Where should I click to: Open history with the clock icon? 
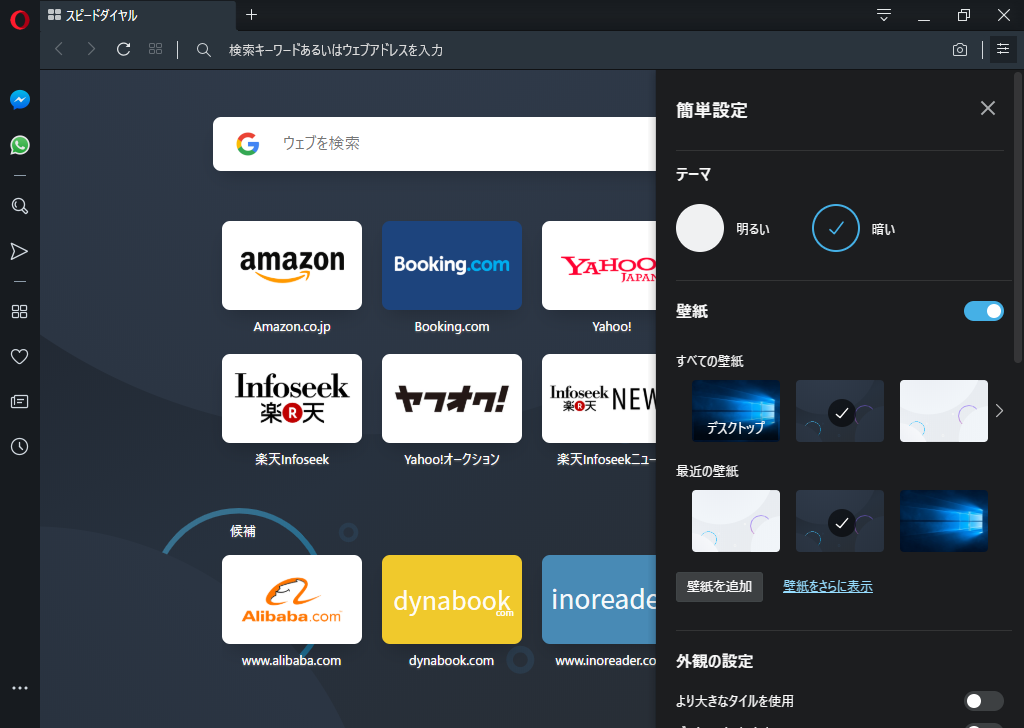pyautogui.click(x=19, y=447)
